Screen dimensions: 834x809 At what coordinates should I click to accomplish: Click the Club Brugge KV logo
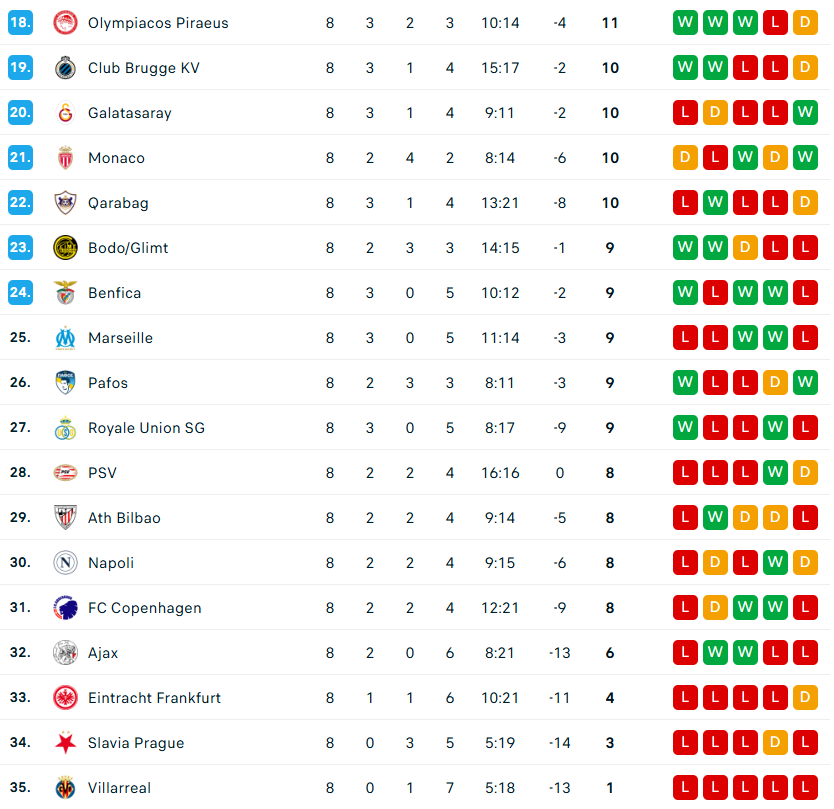(x=65, y=68)
